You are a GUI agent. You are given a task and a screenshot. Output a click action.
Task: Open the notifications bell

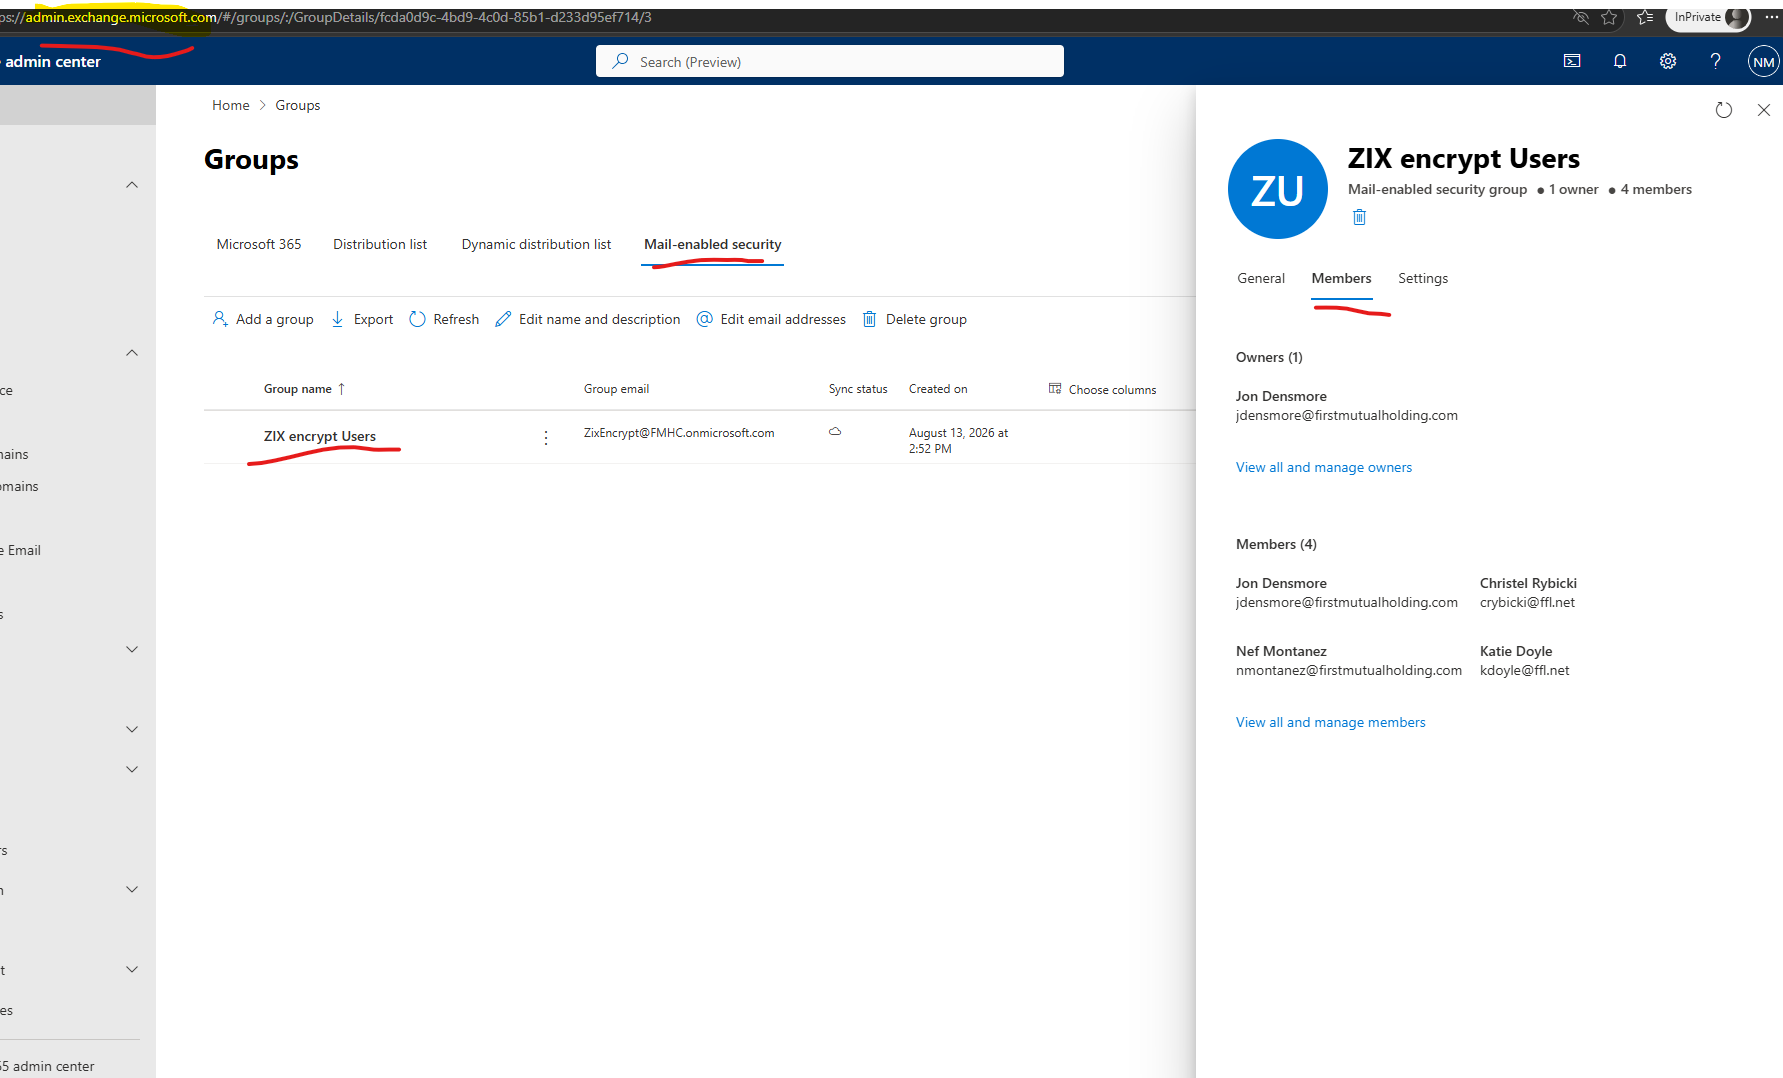coord(1620,61)
